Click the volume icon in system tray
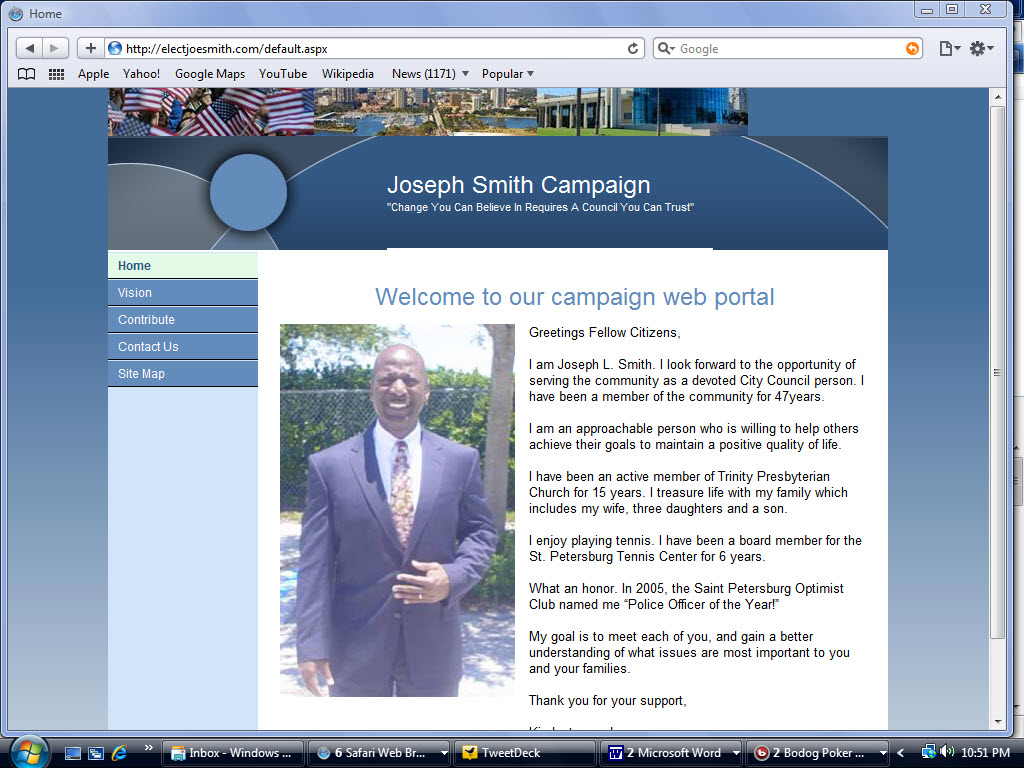This screenshot has width=1024, height=768. click(x=947, y=752)
